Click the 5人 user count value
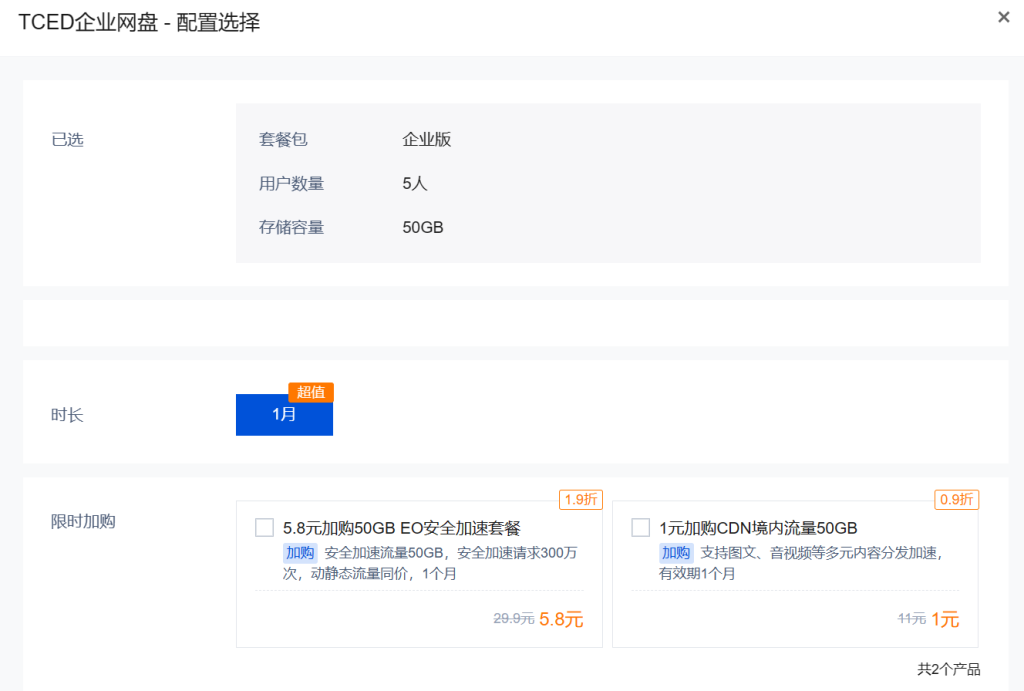This screenshot has width=1024, height=691. coord(415,184)
